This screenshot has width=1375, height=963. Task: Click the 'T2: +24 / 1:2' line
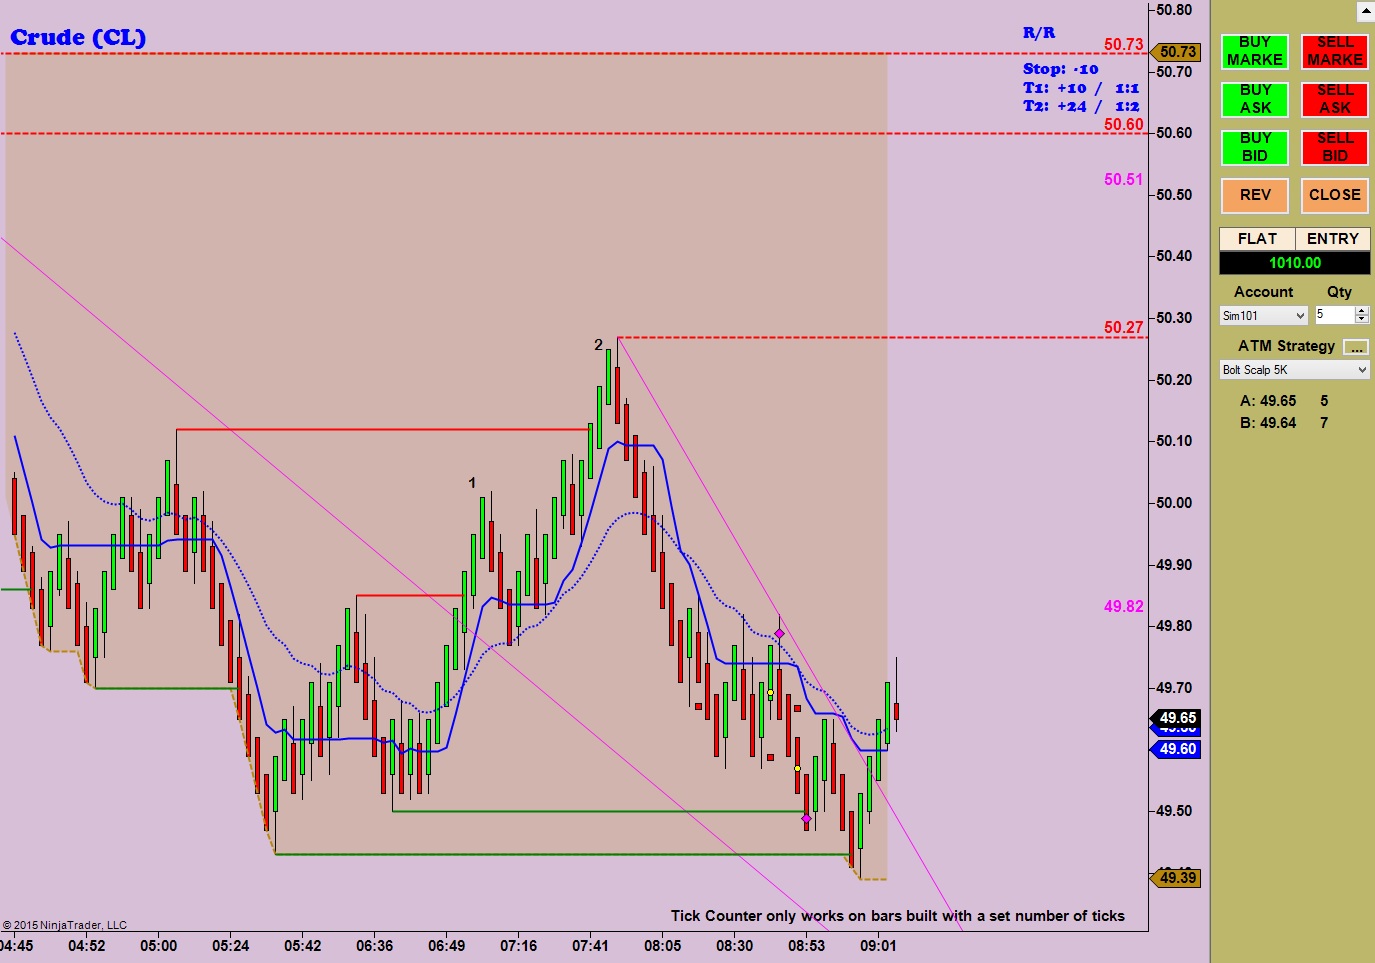1081,106
